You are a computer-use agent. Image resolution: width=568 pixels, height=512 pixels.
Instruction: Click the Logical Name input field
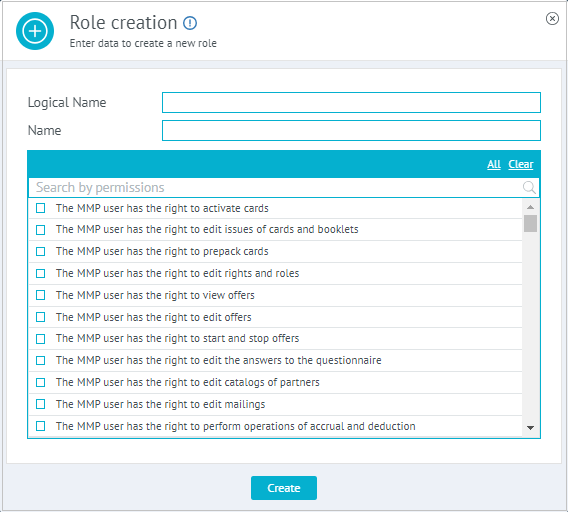[x=351, y=103]
